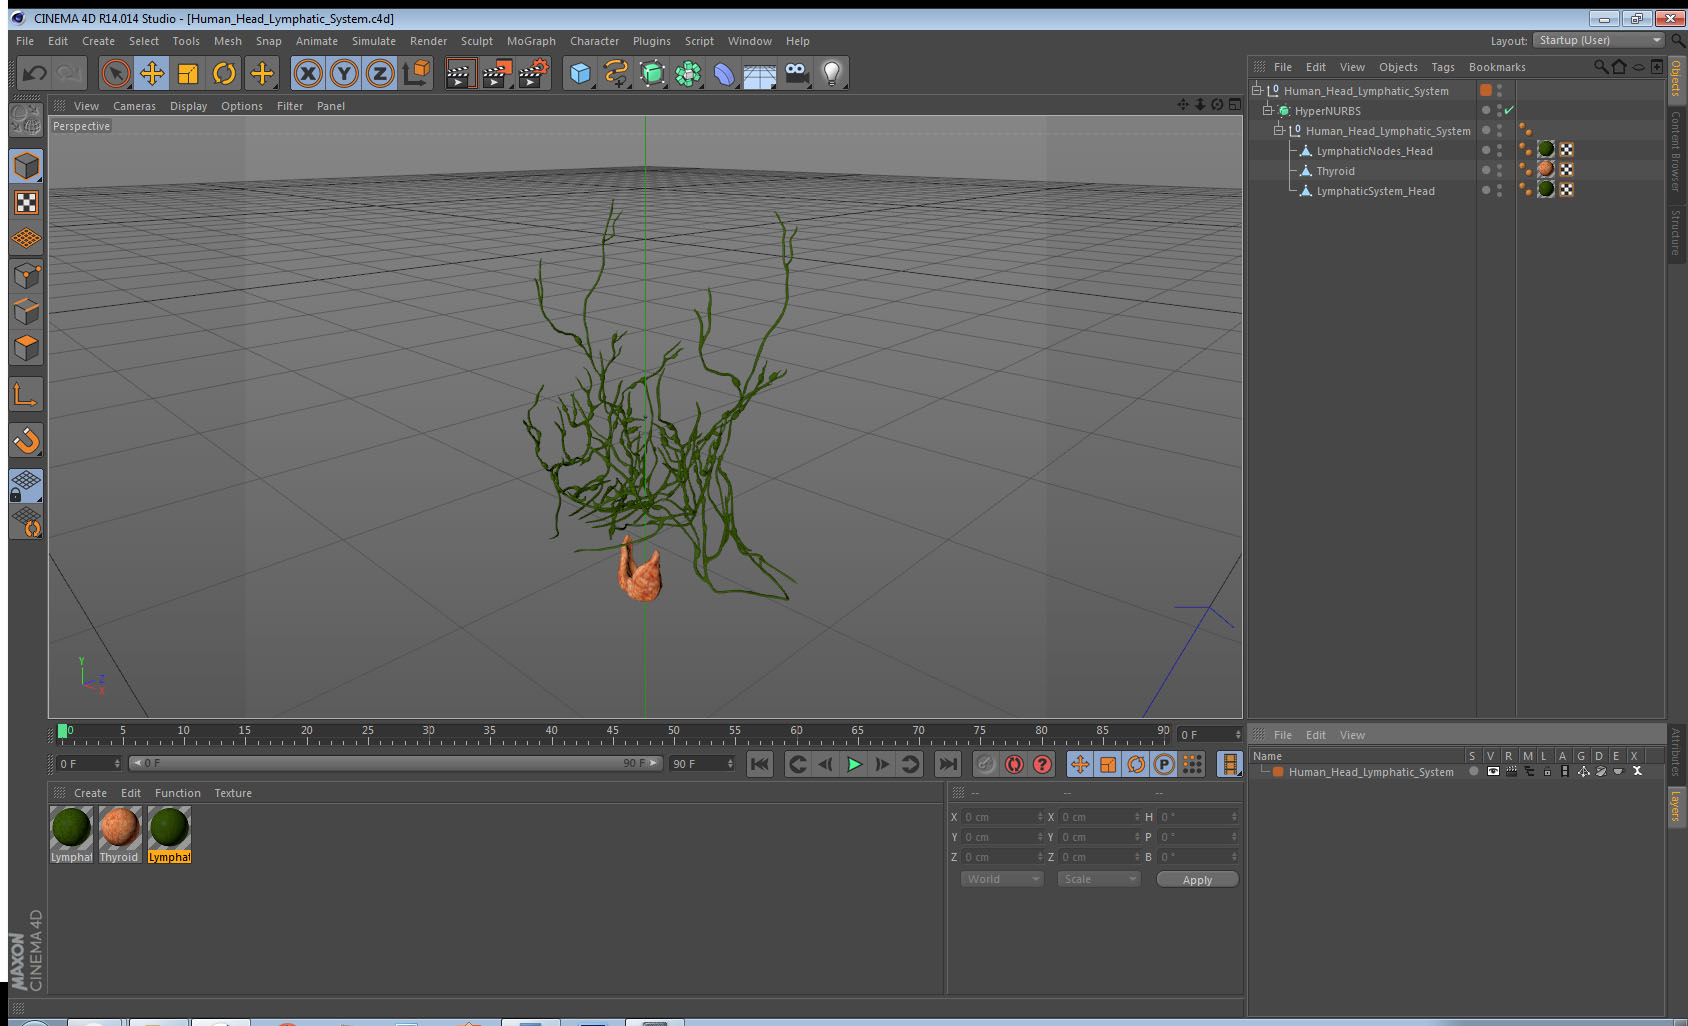Click timeline frame 45 marker

pyautogui.click(x=612, y=731)
